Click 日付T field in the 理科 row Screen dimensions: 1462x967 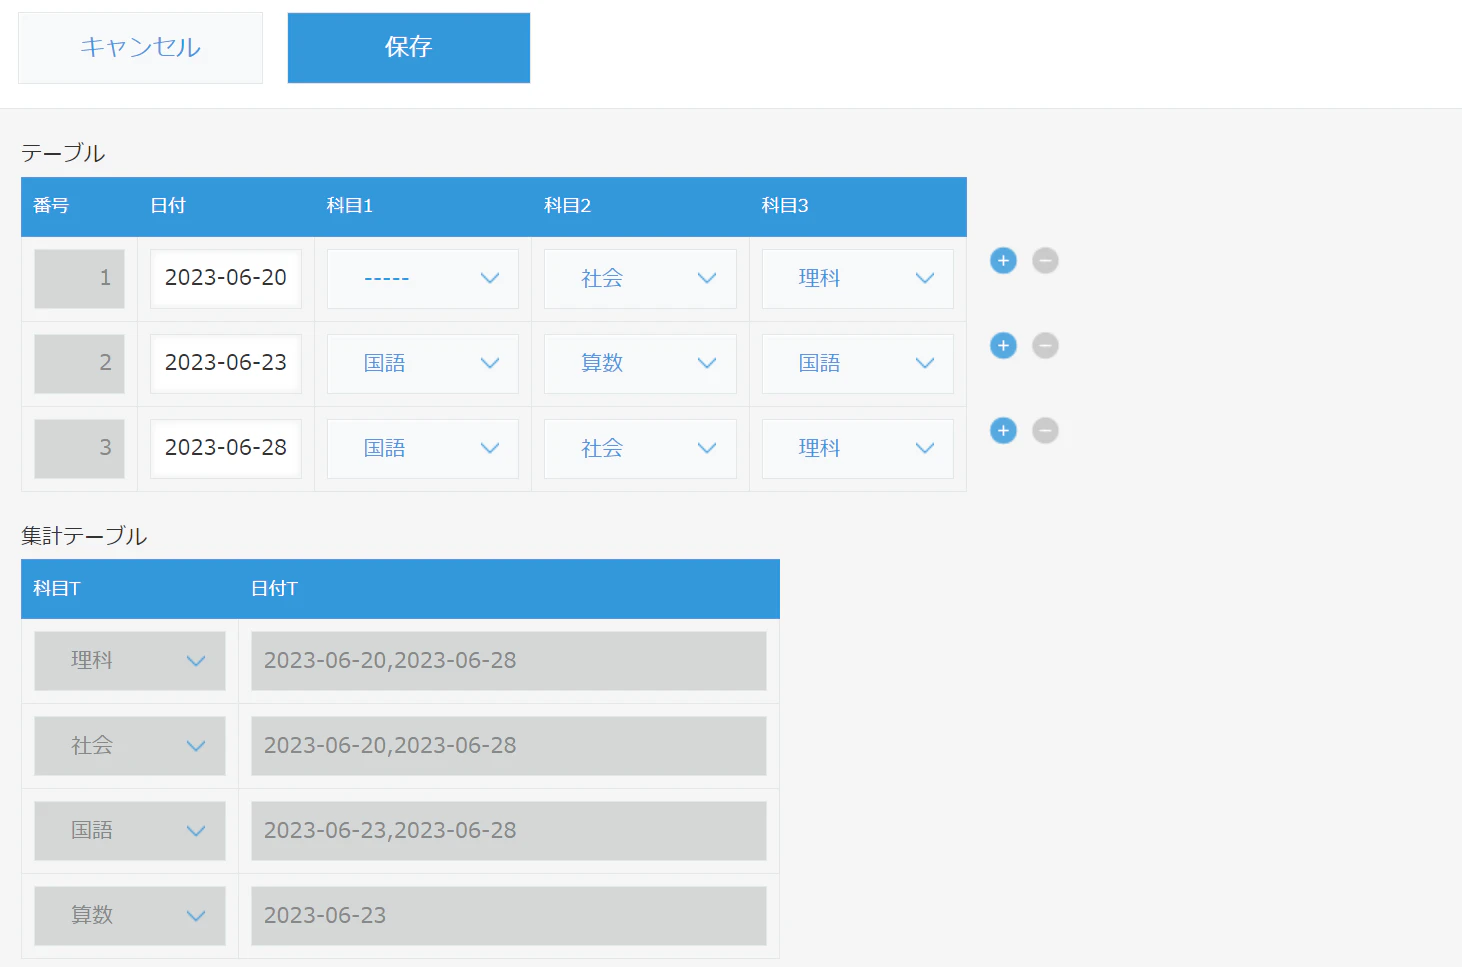509,661
